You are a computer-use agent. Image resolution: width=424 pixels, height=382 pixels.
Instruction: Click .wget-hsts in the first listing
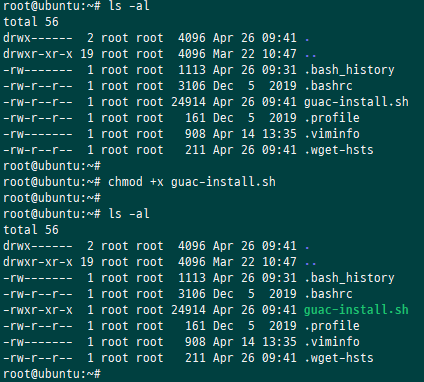[x=339, y=150]
